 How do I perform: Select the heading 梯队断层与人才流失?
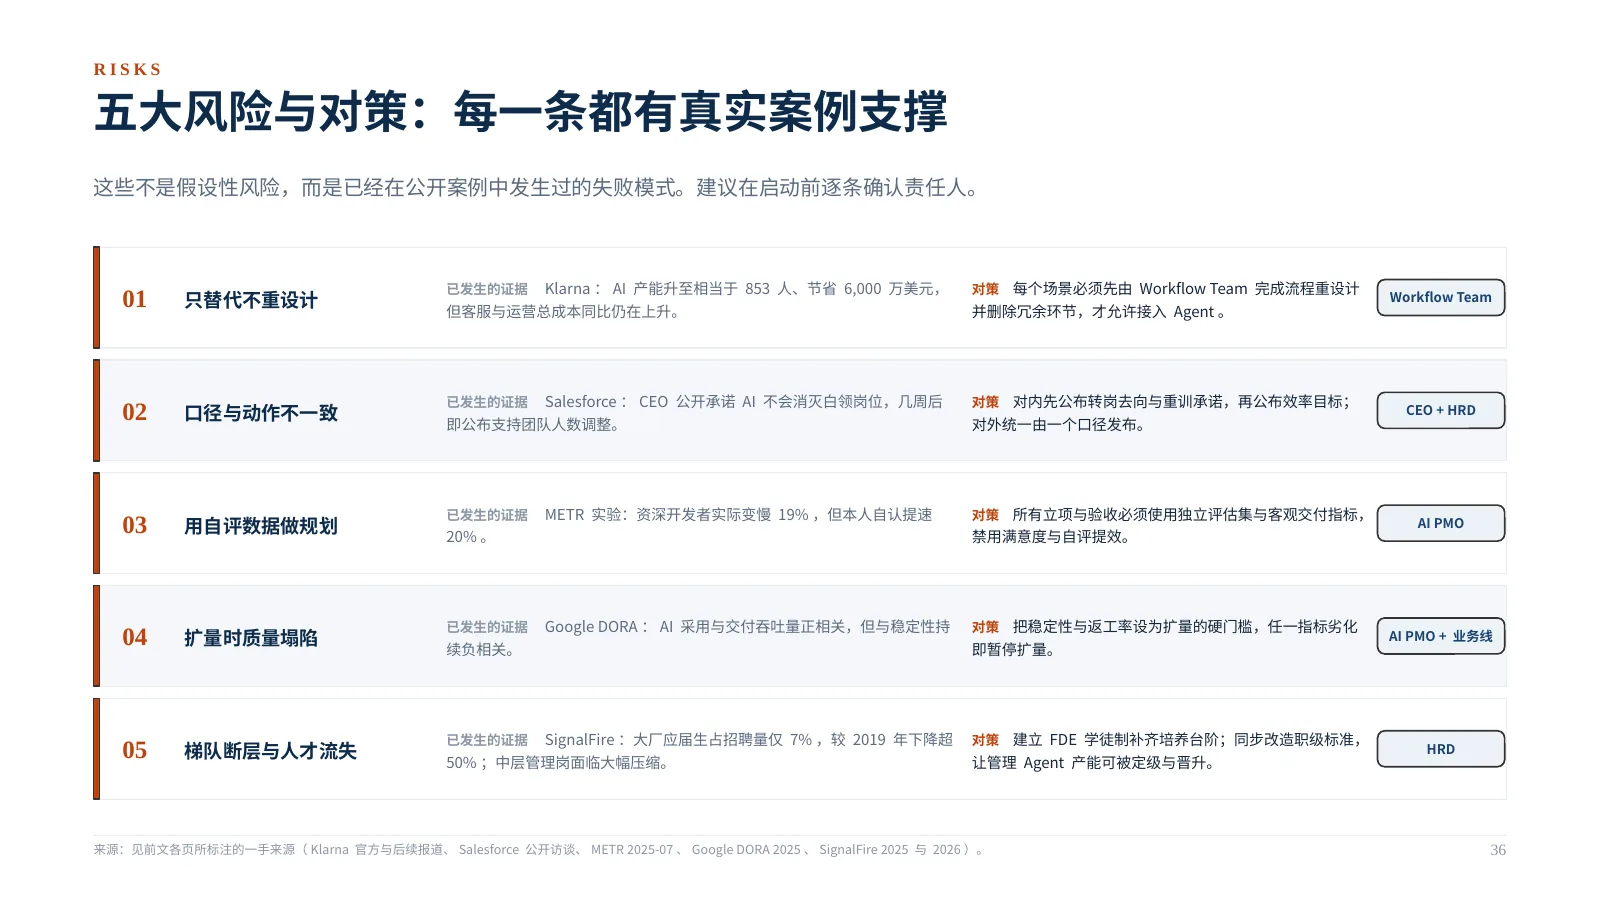[270, 751]
